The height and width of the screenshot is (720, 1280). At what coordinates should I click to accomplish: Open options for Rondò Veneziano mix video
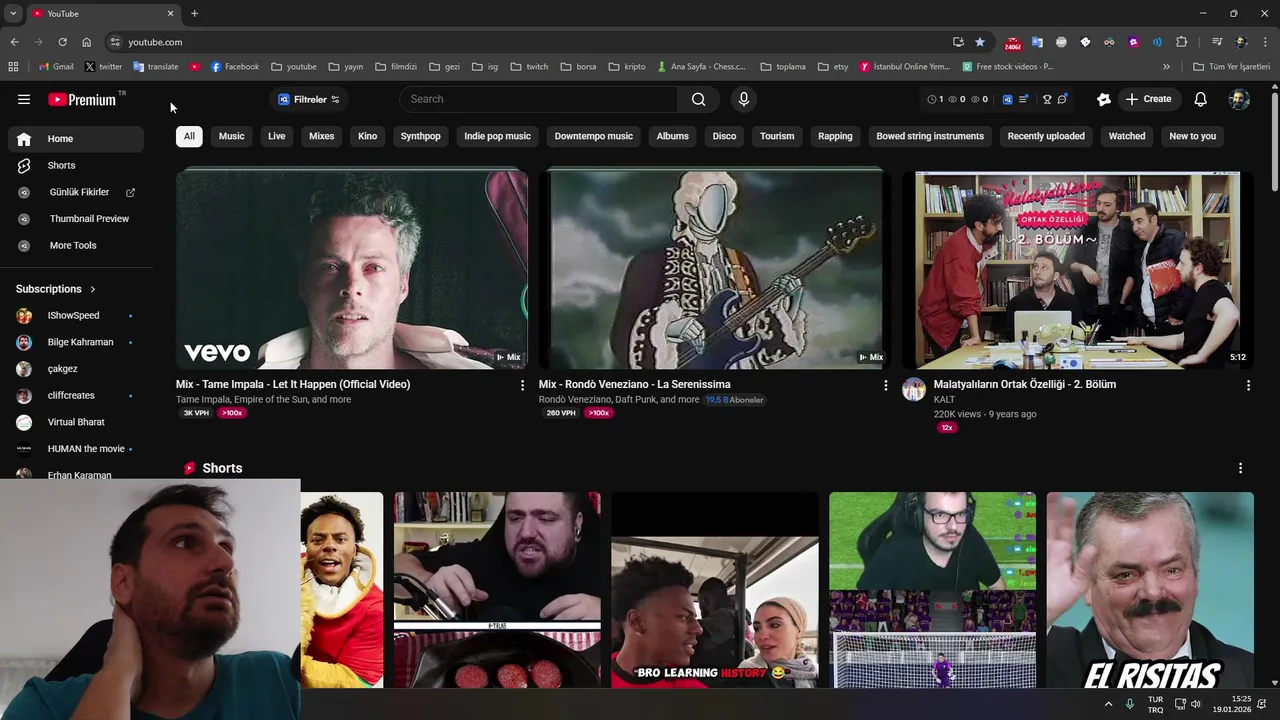pos(885,385)
